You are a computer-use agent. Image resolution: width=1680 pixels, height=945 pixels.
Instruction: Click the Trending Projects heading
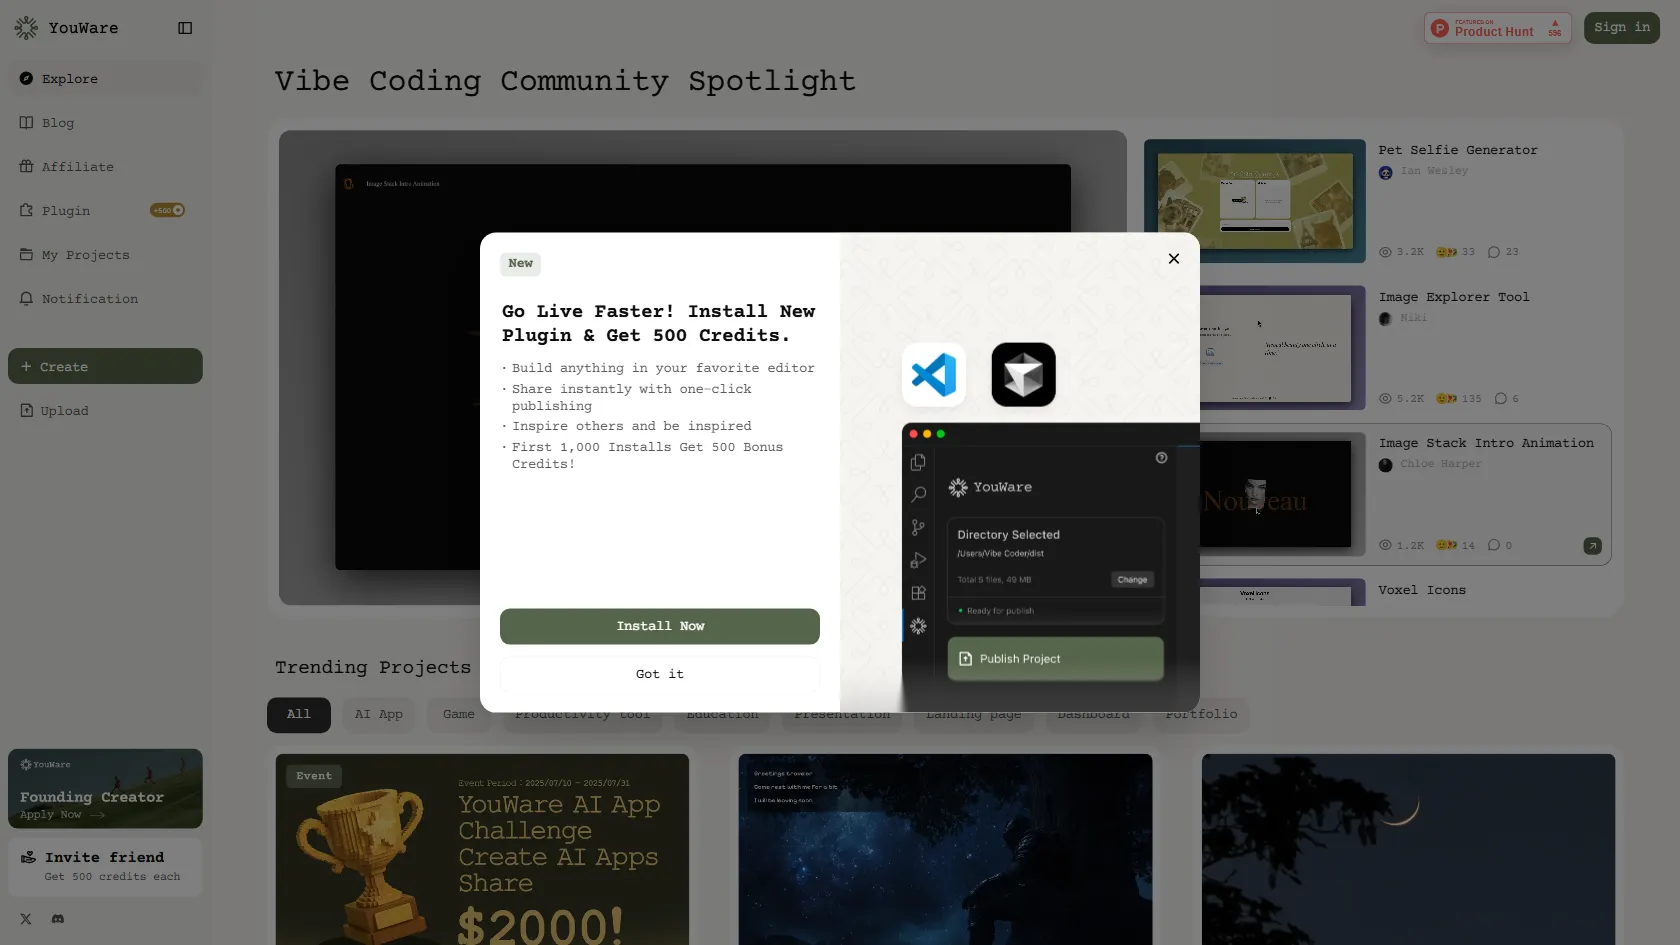(373, 667)
